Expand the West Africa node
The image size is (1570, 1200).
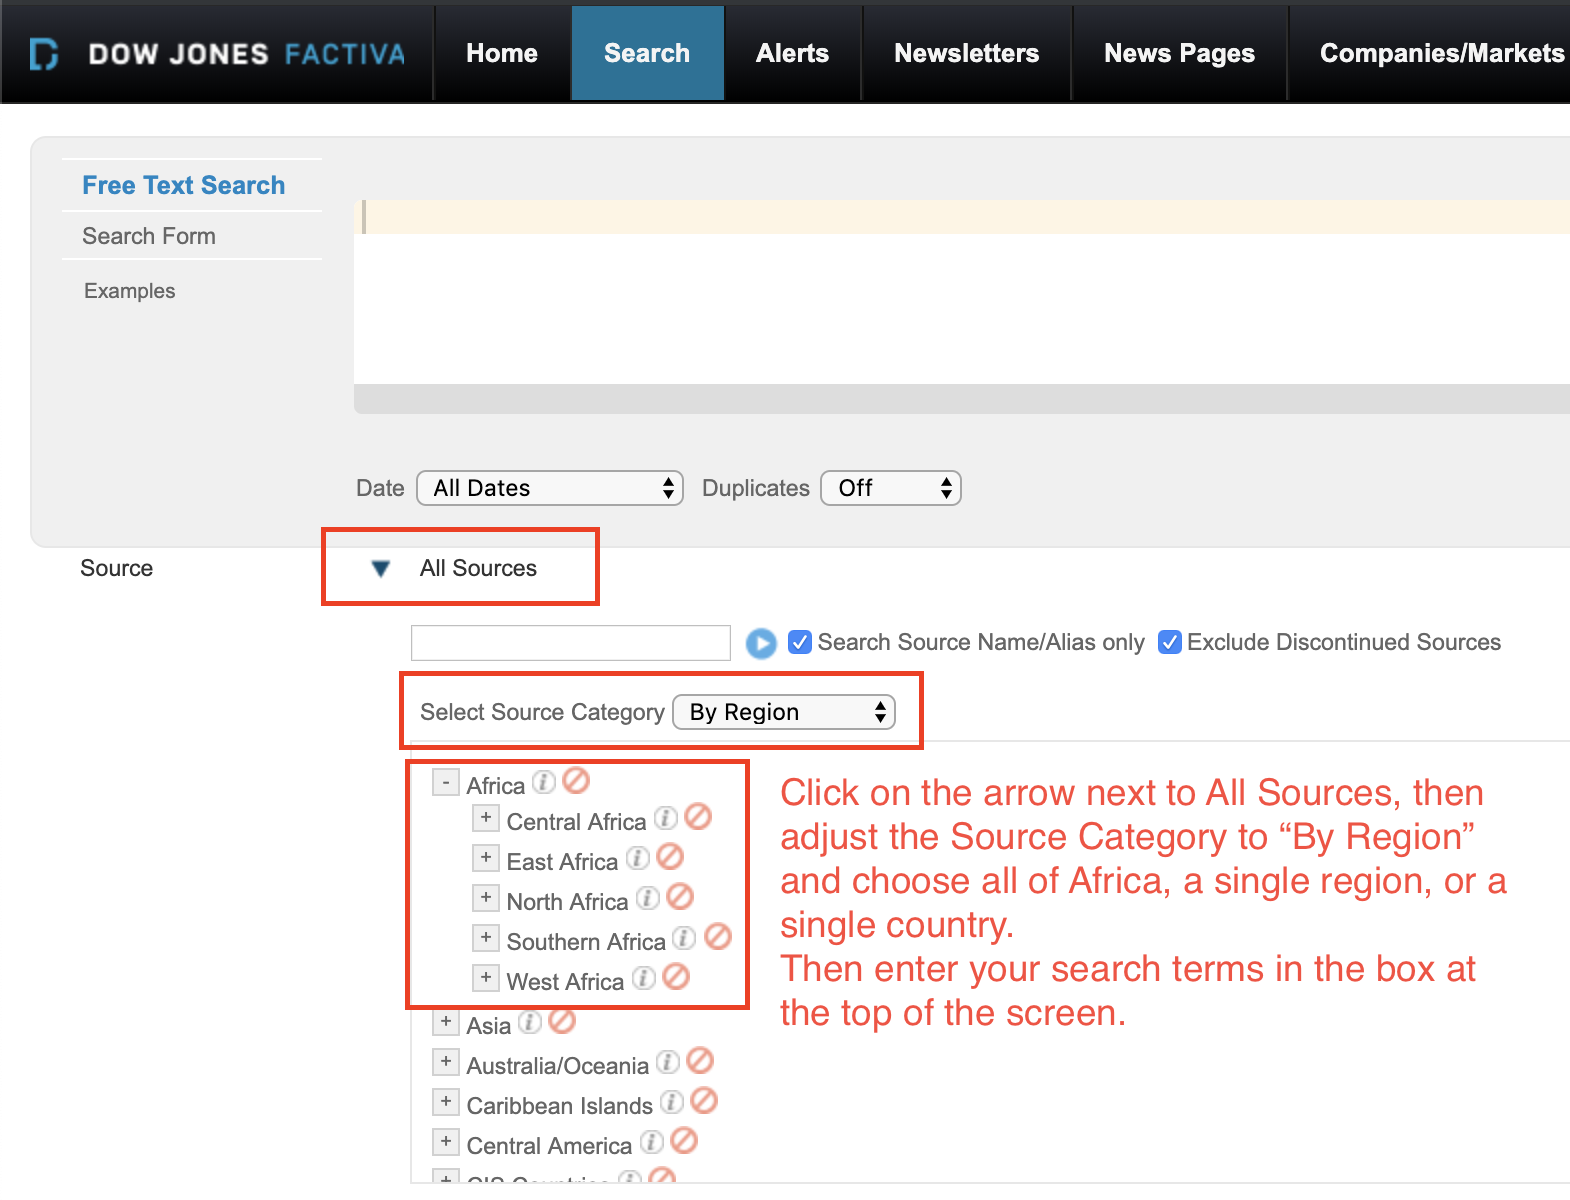pyautogui.click(x=486, y=978)
